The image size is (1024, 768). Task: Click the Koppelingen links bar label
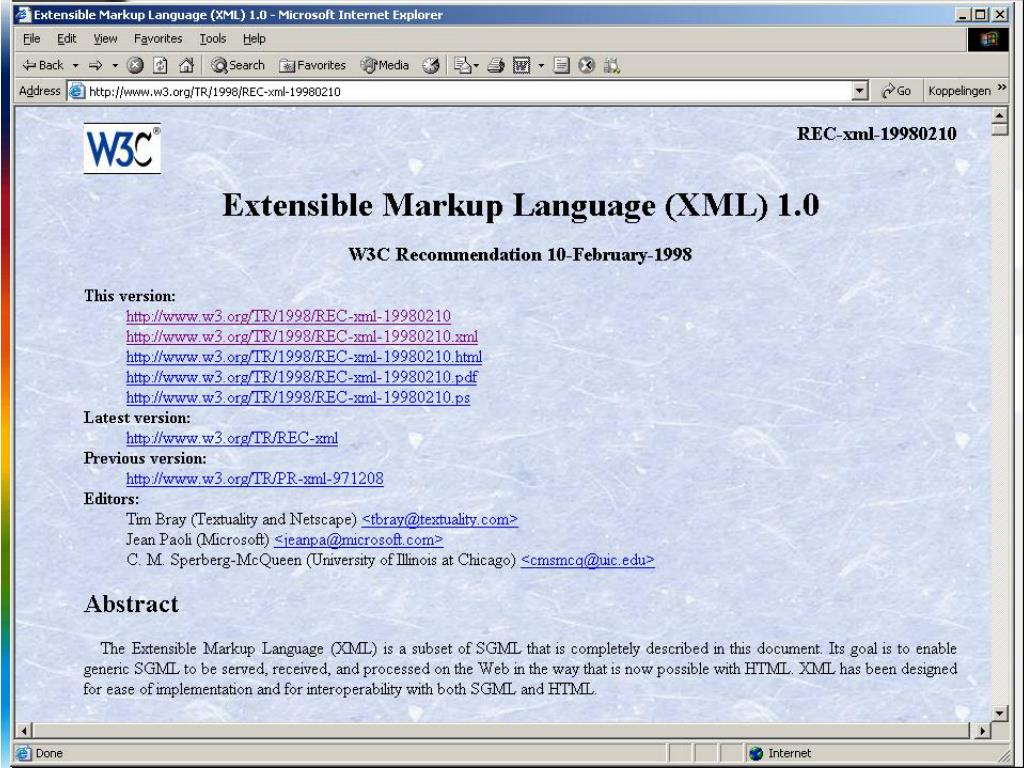coord(959,91)
